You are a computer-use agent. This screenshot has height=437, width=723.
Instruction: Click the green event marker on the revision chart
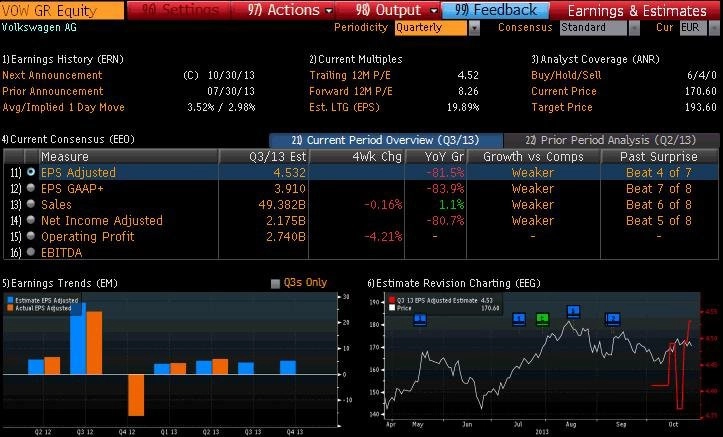542,319
